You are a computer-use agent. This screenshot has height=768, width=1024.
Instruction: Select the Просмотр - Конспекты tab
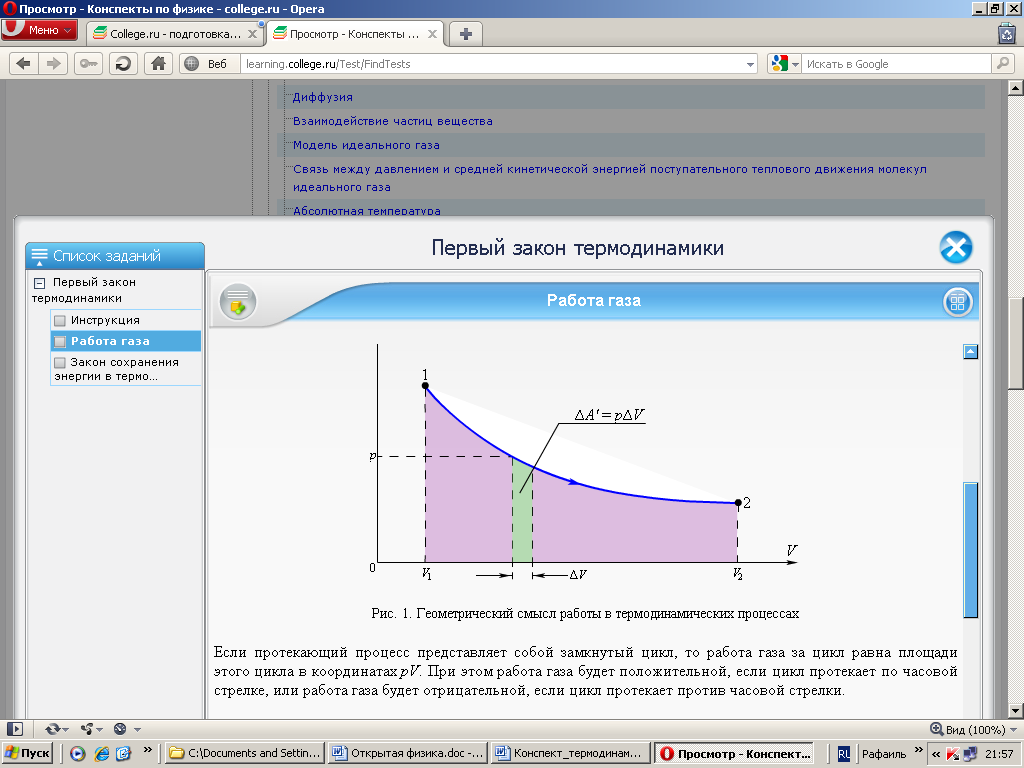(x=356, y=34)
